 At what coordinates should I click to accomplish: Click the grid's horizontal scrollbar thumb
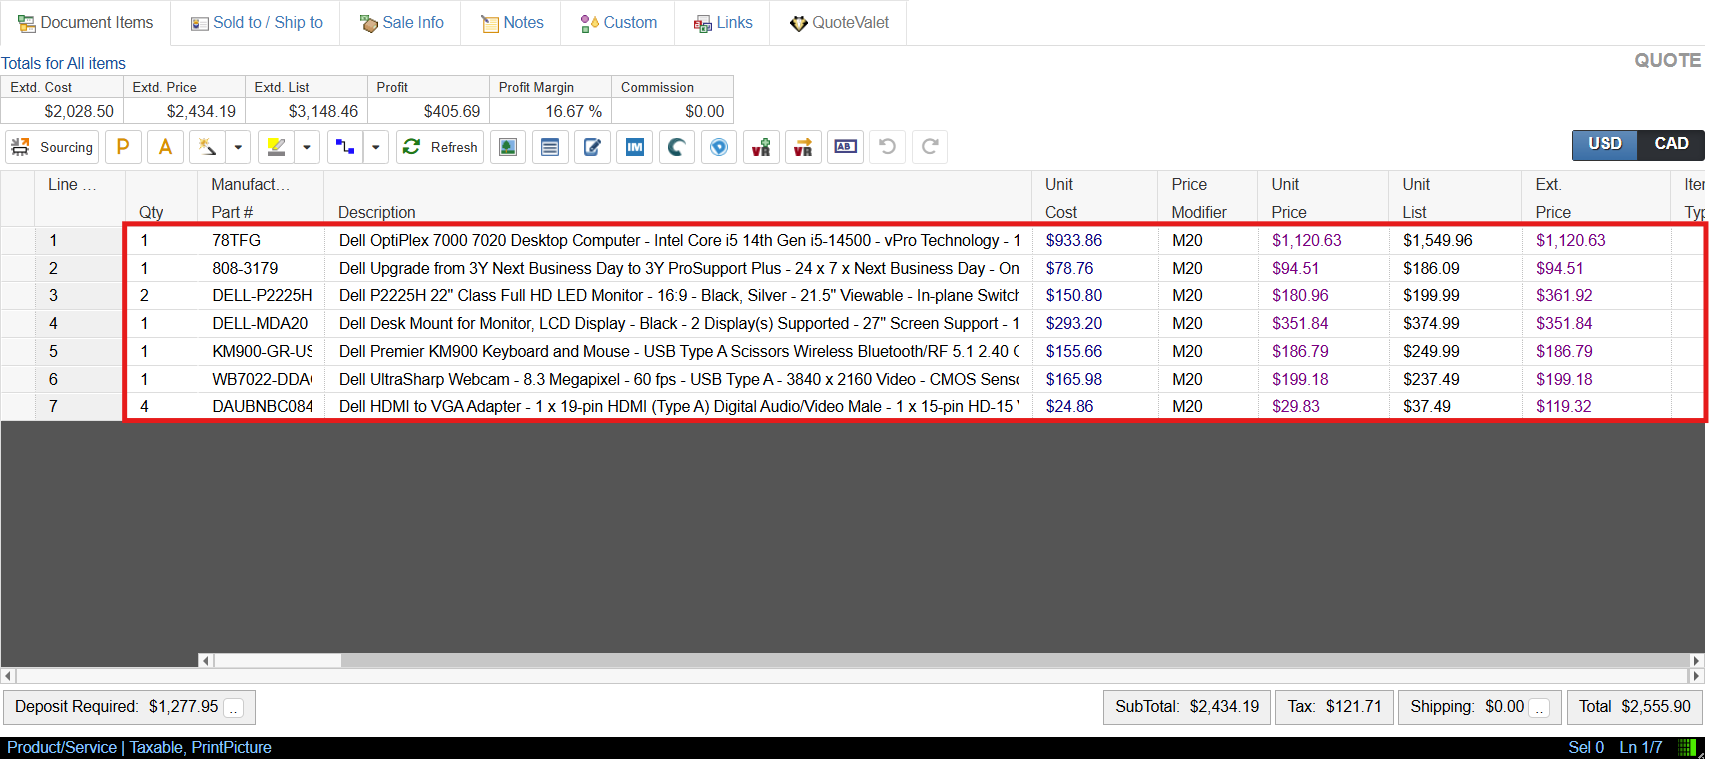tap(277, 660)
